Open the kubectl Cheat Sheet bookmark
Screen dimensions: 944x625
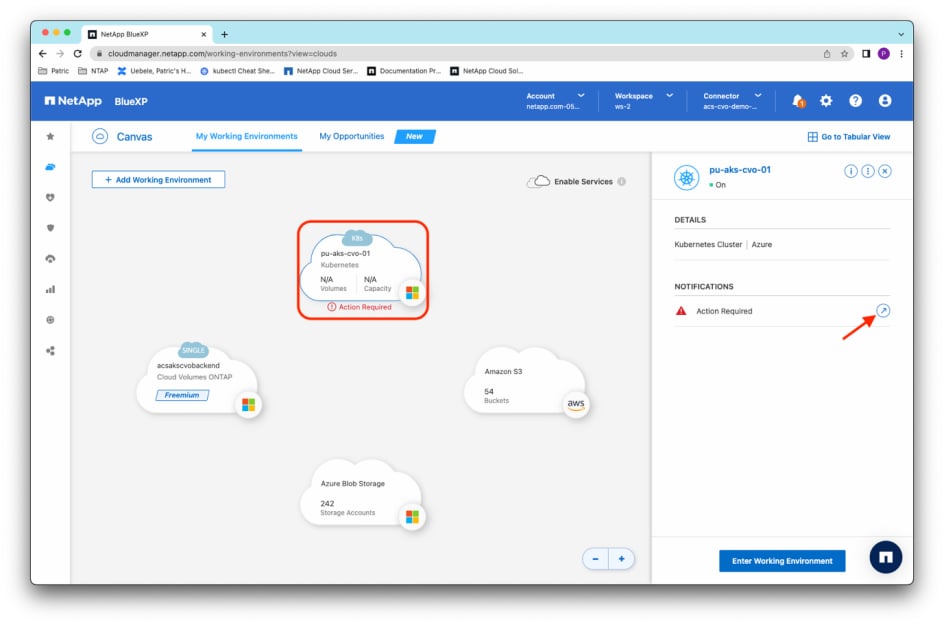pos(237,71)
